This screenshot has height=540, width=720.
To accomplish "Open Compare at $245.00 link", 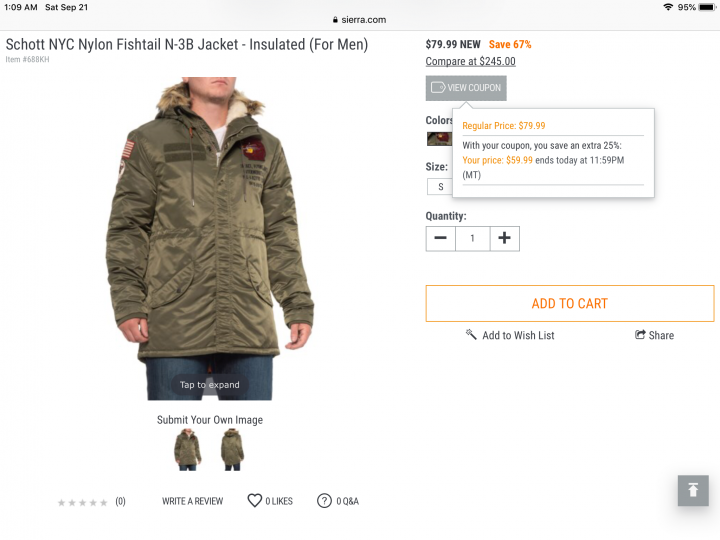I will [470, 61].
